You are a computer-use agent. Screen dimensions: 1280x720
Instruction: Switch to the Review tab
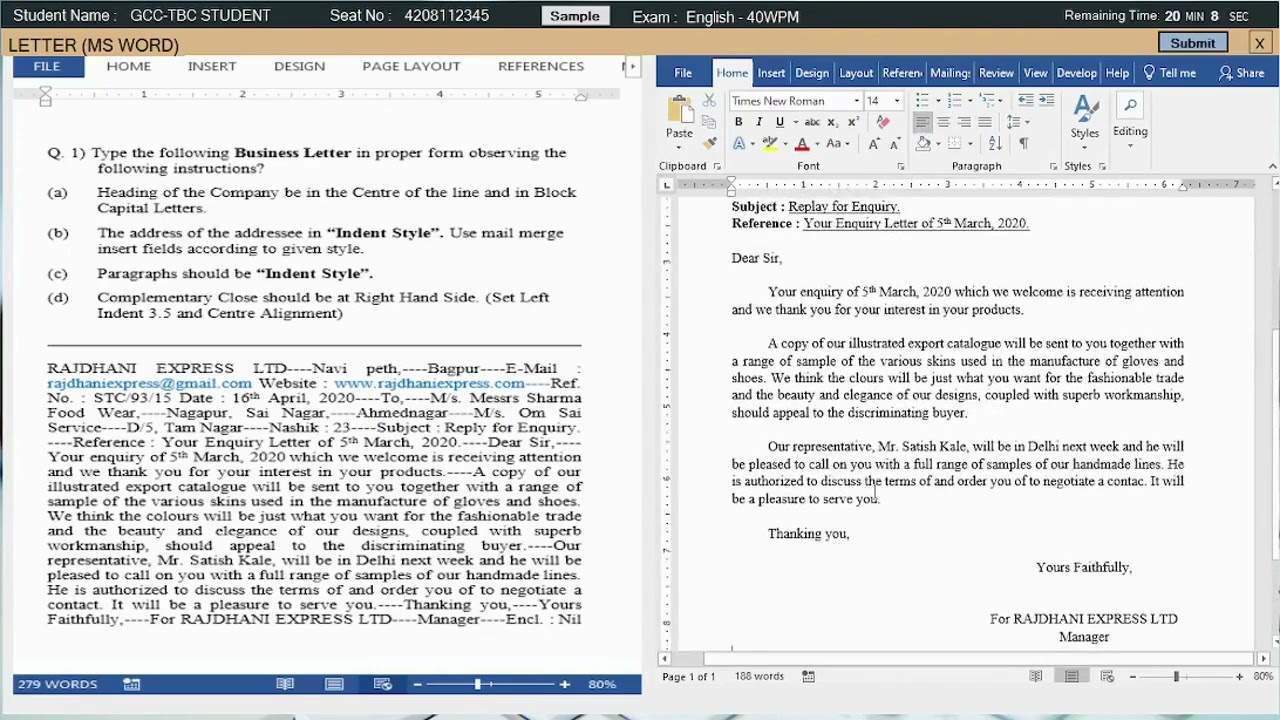coord(996,73)
